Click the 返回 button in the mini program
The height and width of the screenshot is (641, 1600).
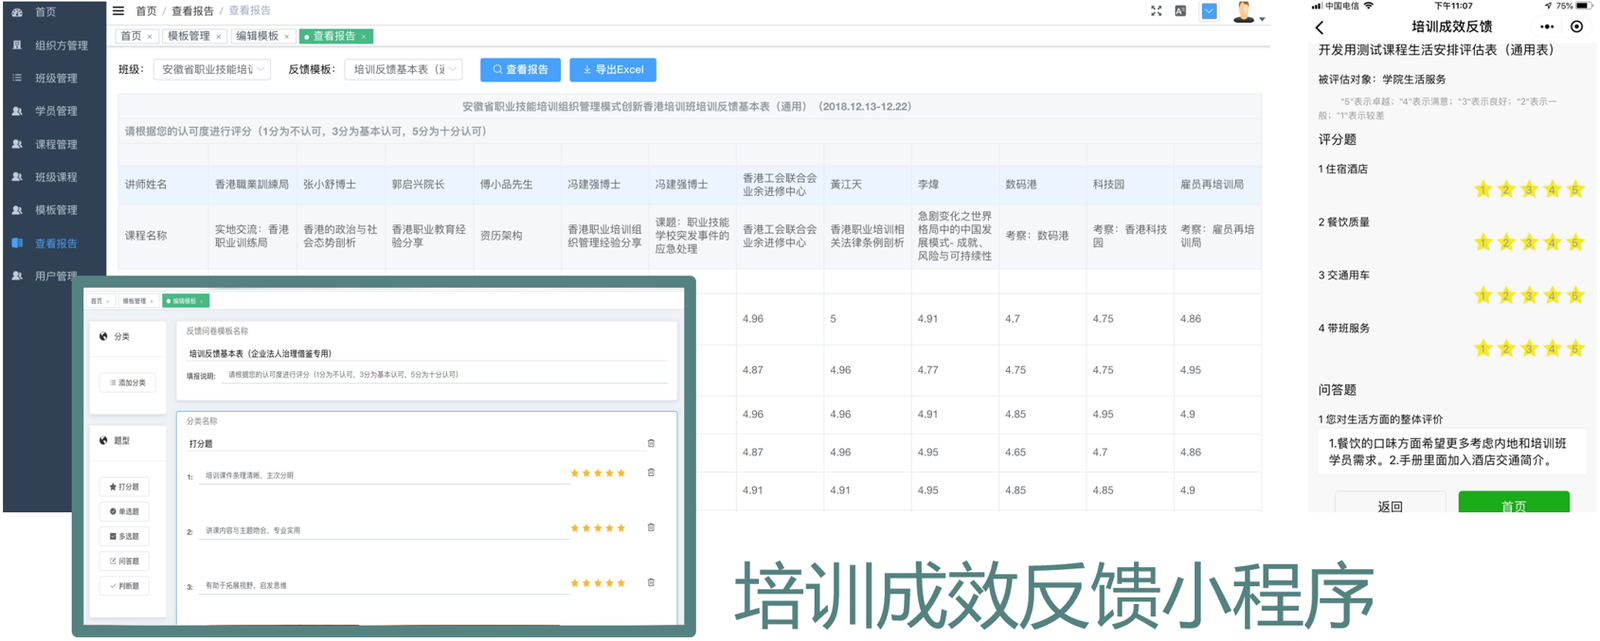[1390, 504]
